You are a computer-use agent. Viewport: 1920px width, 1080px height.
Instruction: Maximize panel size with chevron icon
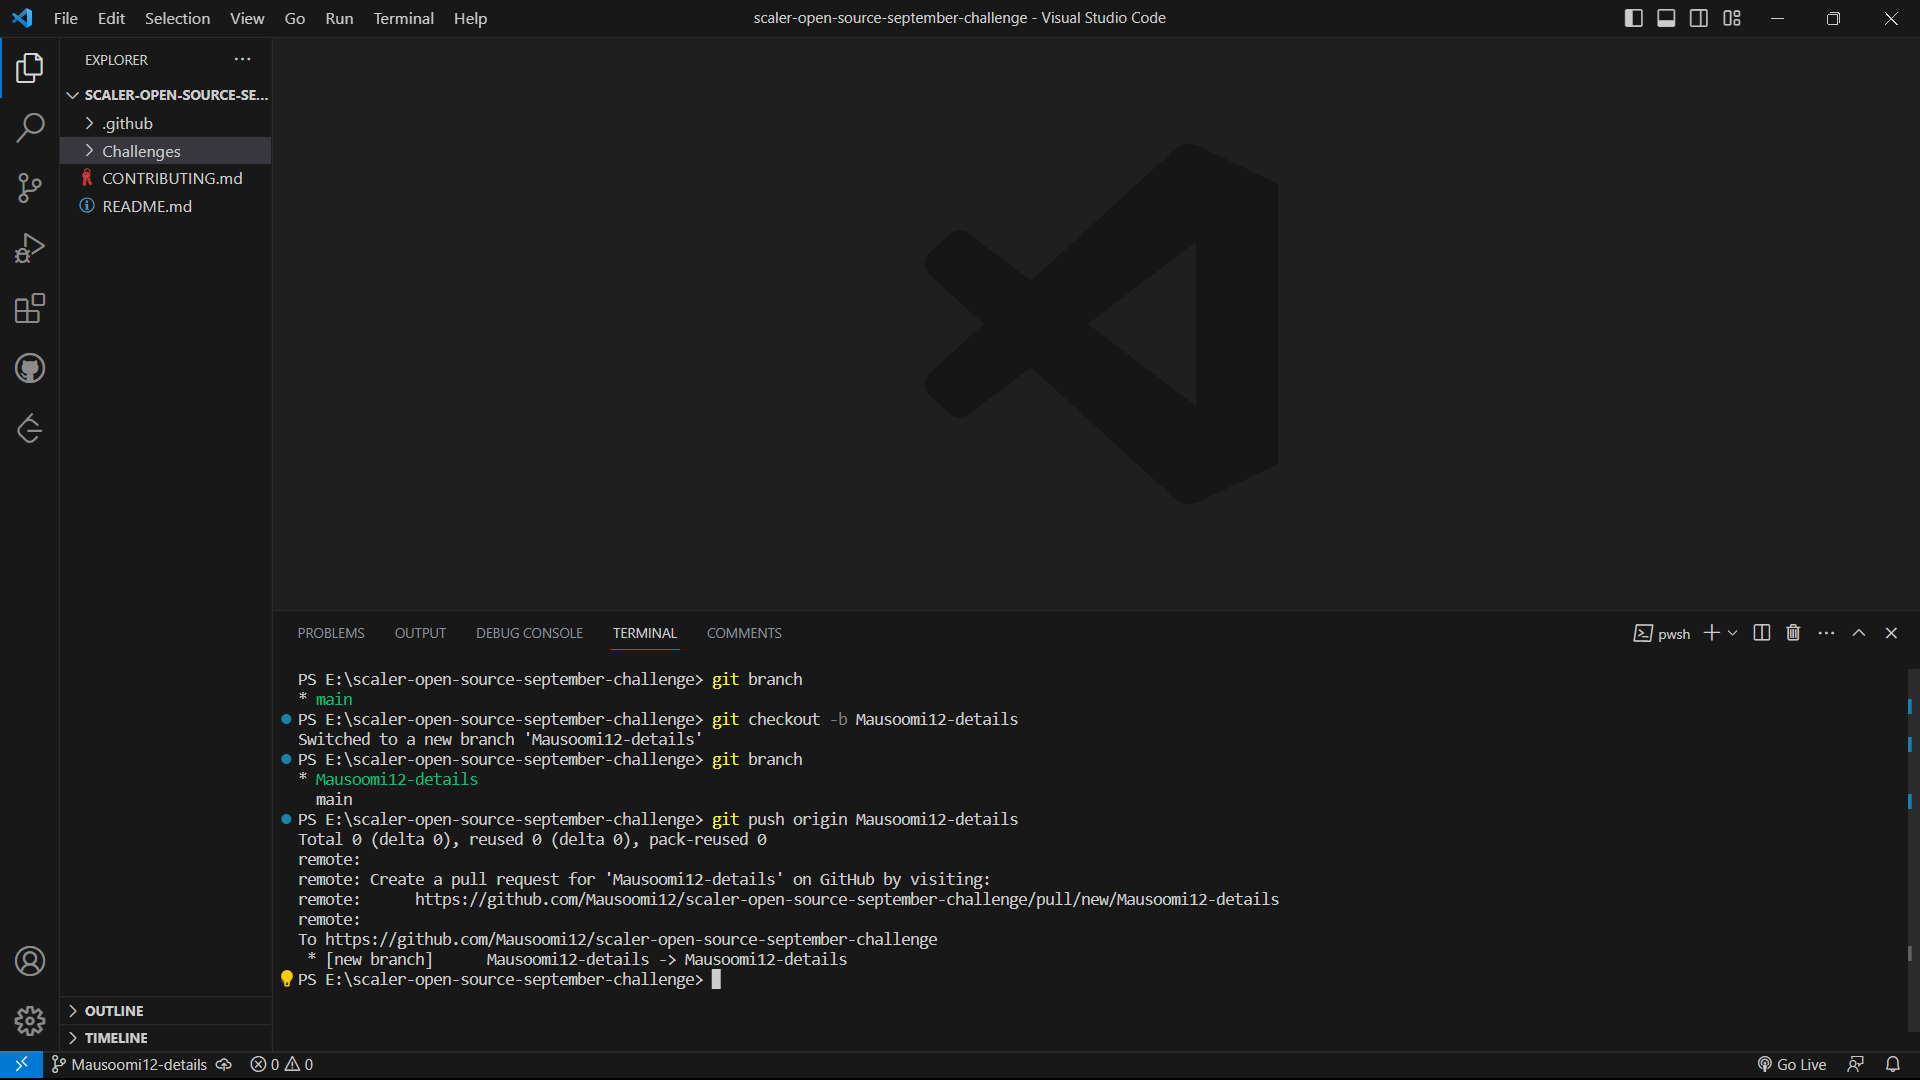coord(1859,632)
